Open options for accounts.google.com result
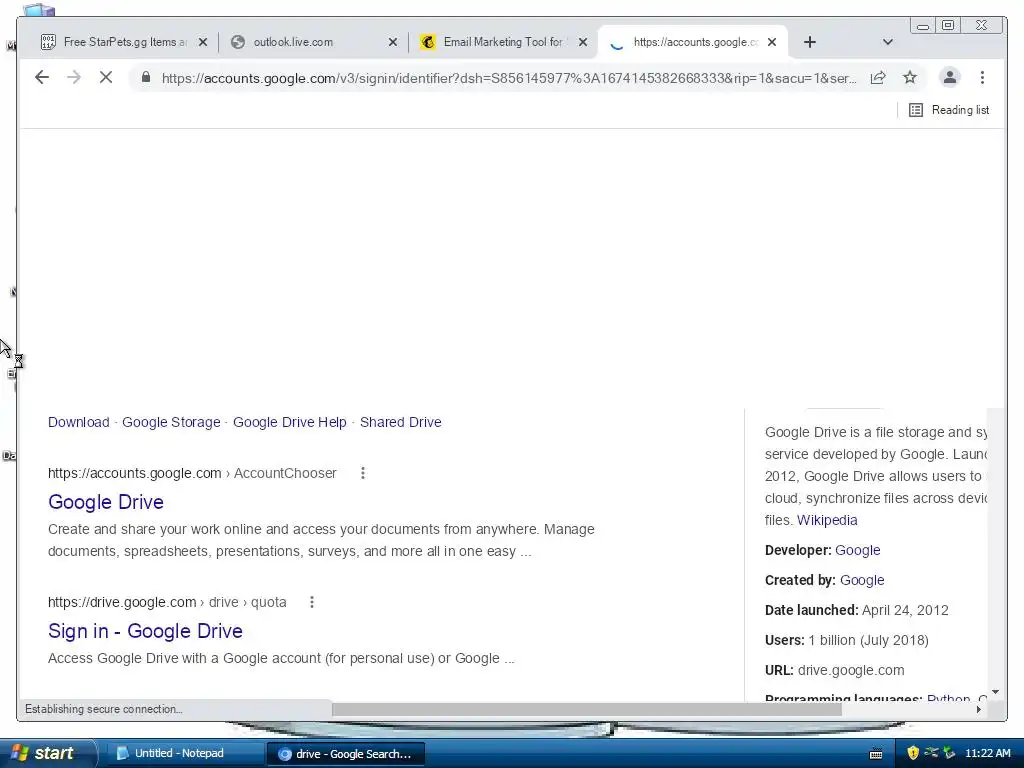This screenshot has height=768, width=1024. [363, 473]
